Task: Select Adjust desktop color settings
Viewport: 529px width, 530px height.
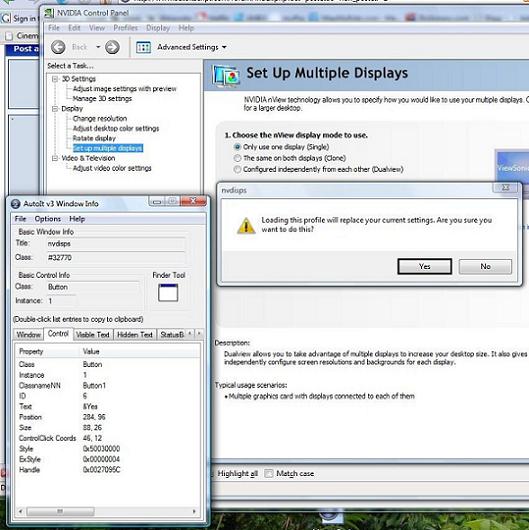Action: pyautogui.click(x=116, y=128)
